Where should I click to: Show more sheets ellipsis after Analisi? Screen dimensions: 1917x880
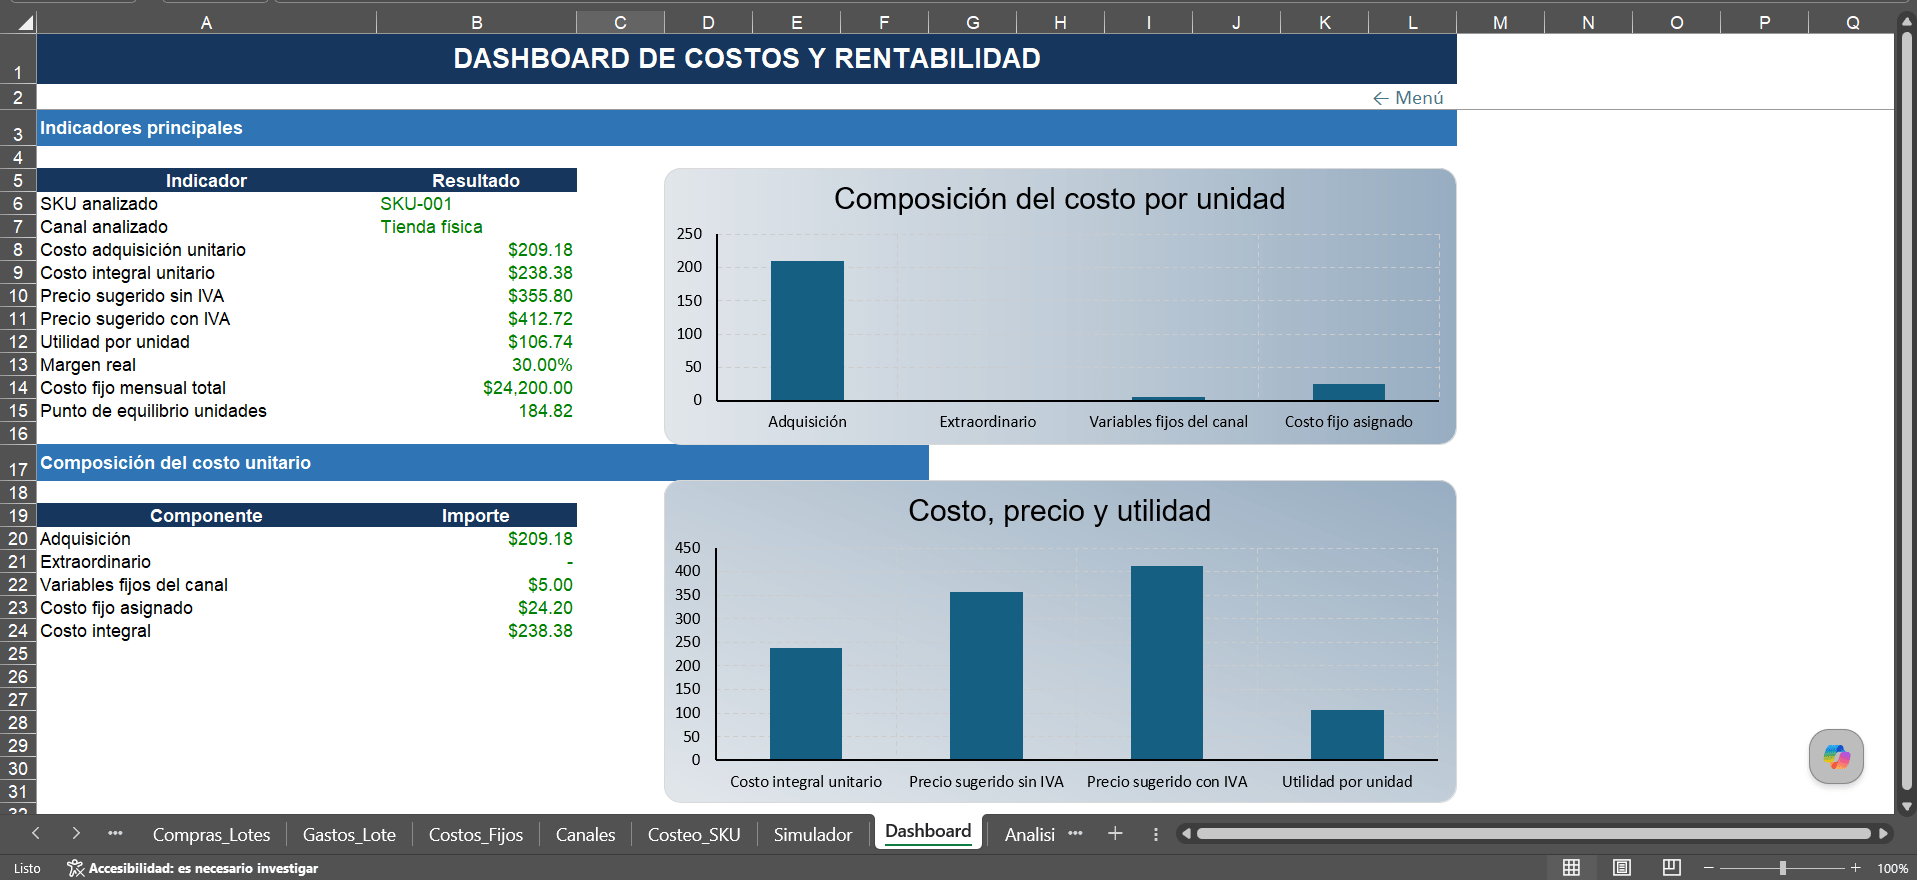click(x=1075, y=834)
